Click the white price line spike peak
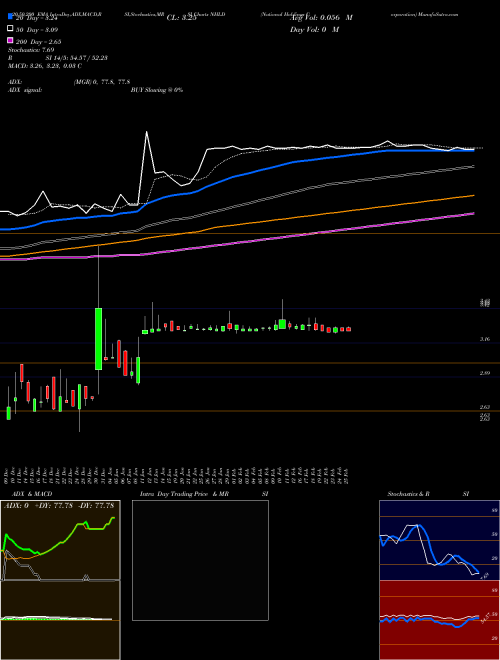Viewport: 500px width, 660px height. coord(146,132)
